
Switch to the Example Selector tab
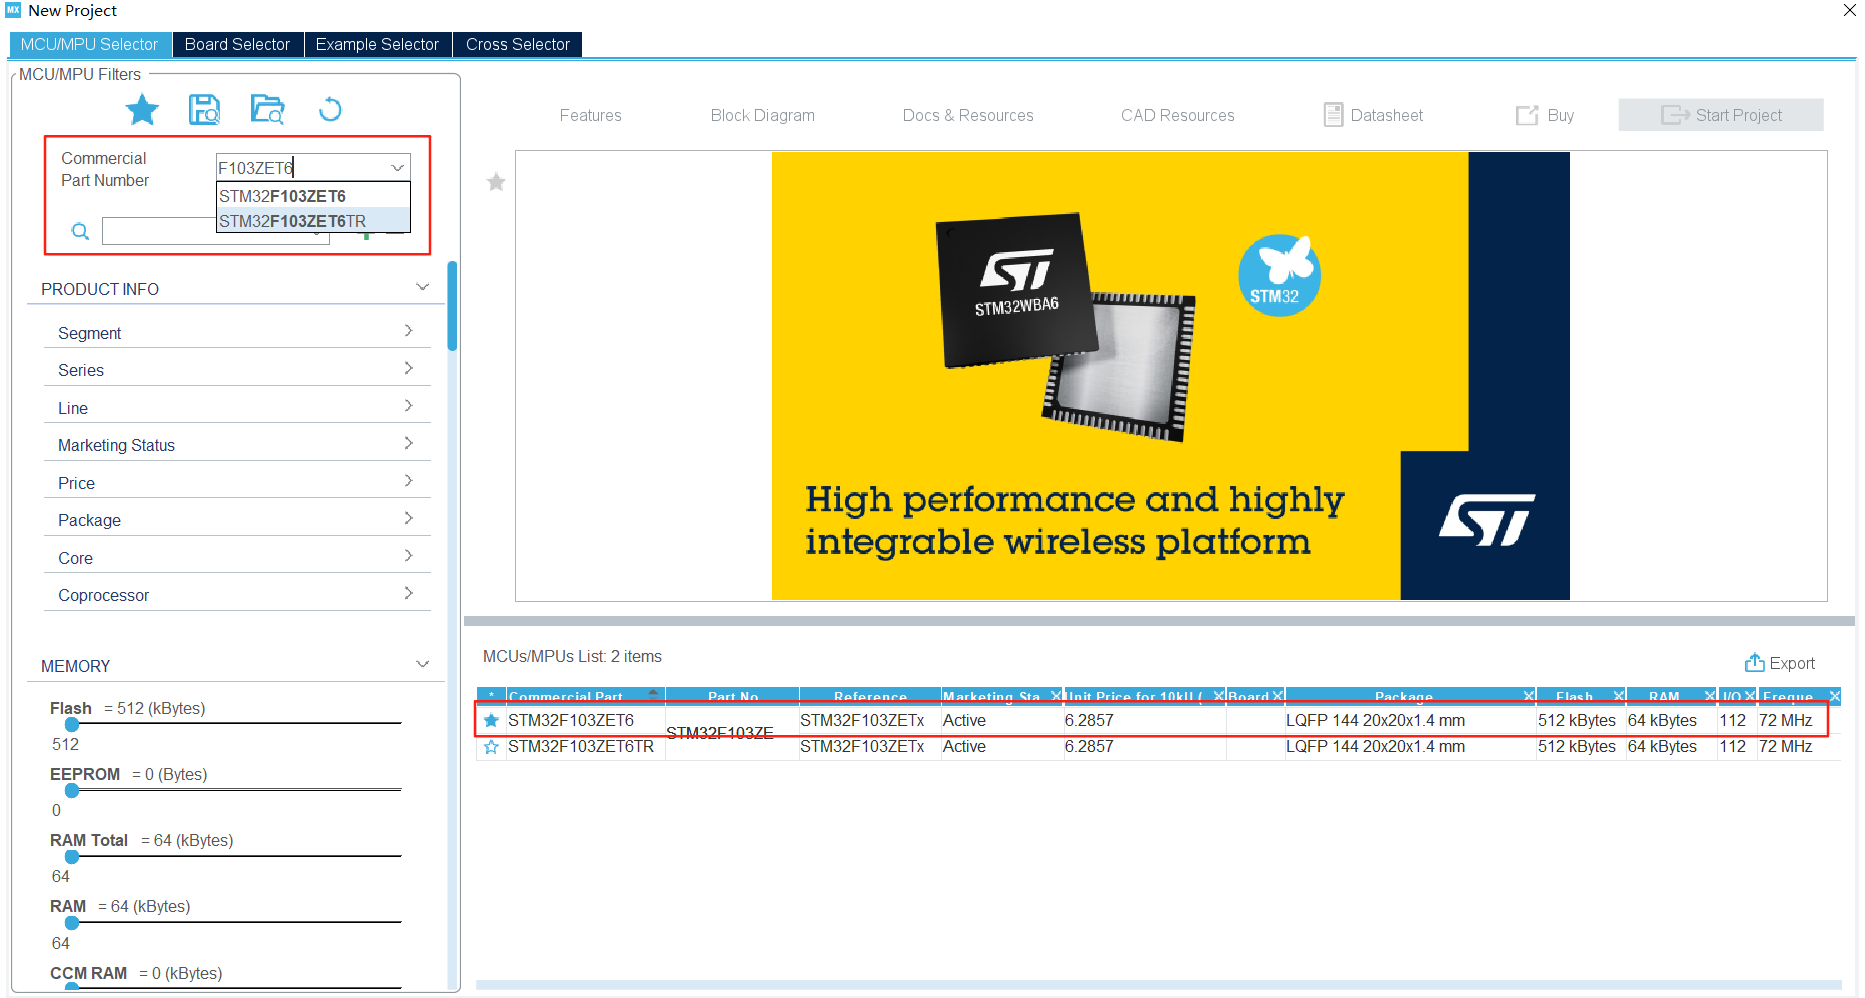click(377, 44)
